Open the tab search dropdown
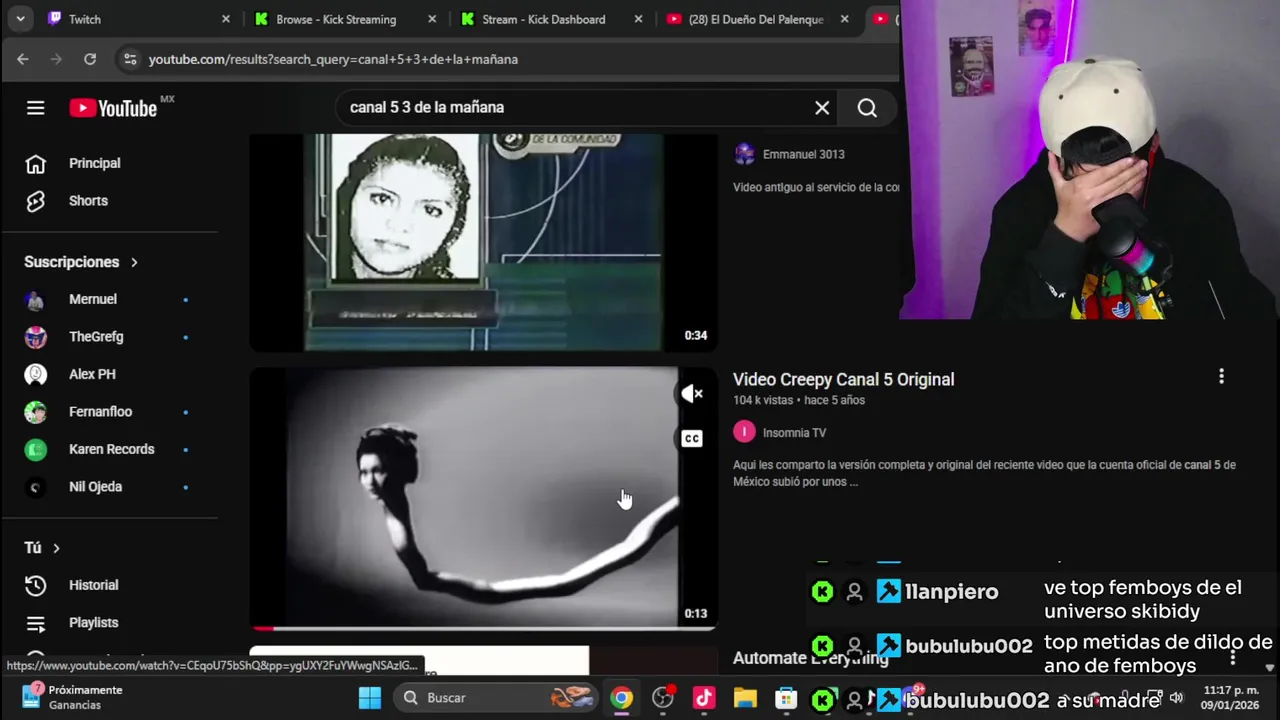This screenshot has width=1280, height=720. [x=20, y=19]
